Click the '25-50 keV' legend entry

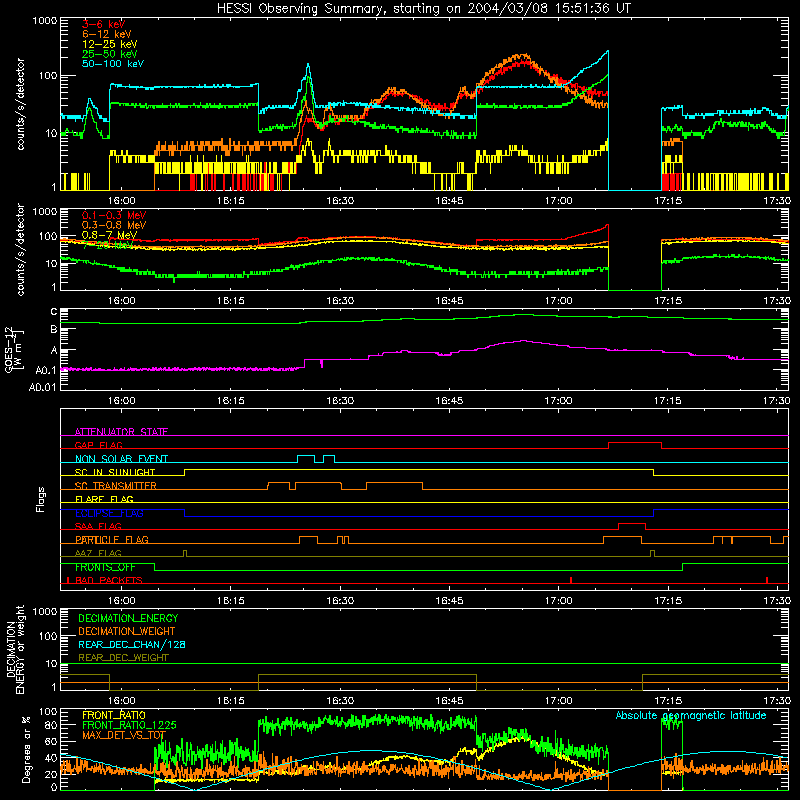(110, 54)
